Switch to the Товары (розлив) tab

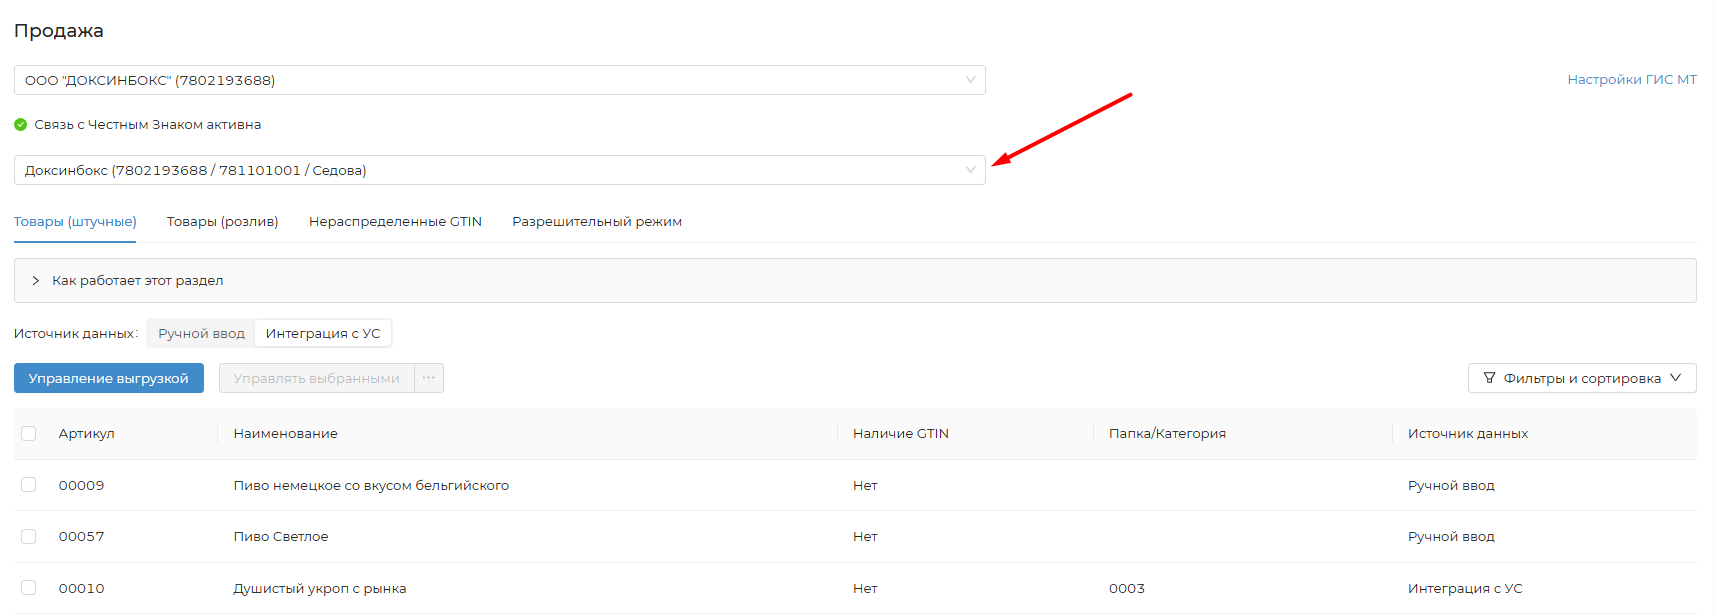pos(222,222)
